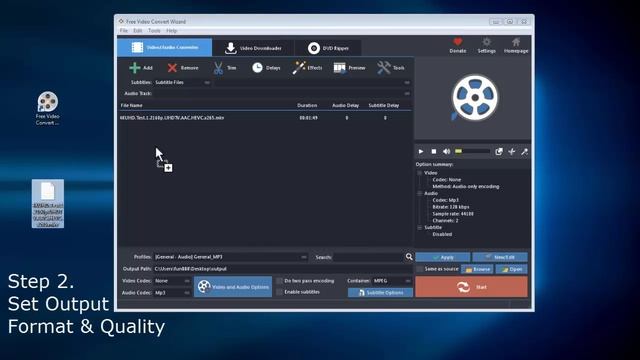Click the pin icon in preview controls
Screen dimensions: 640x360
pyautogui.click(x=524, y=151)
